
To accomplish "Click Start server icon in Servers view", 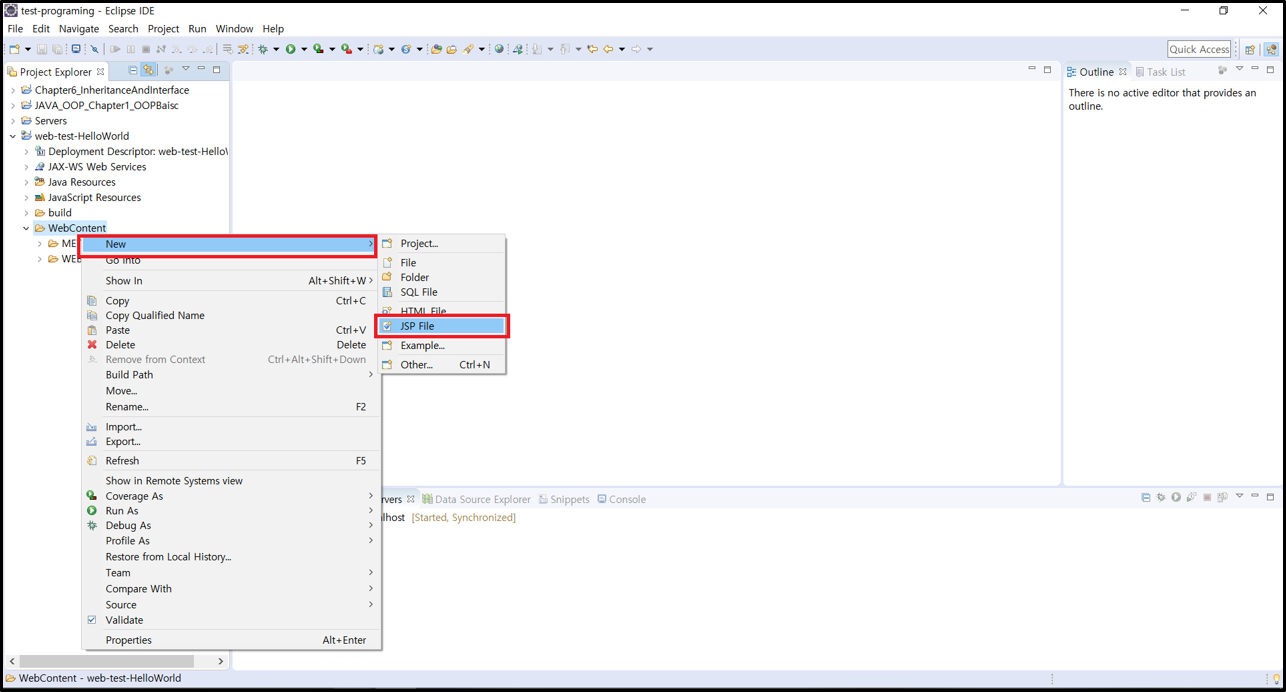I will click(x=1176, y=497).
